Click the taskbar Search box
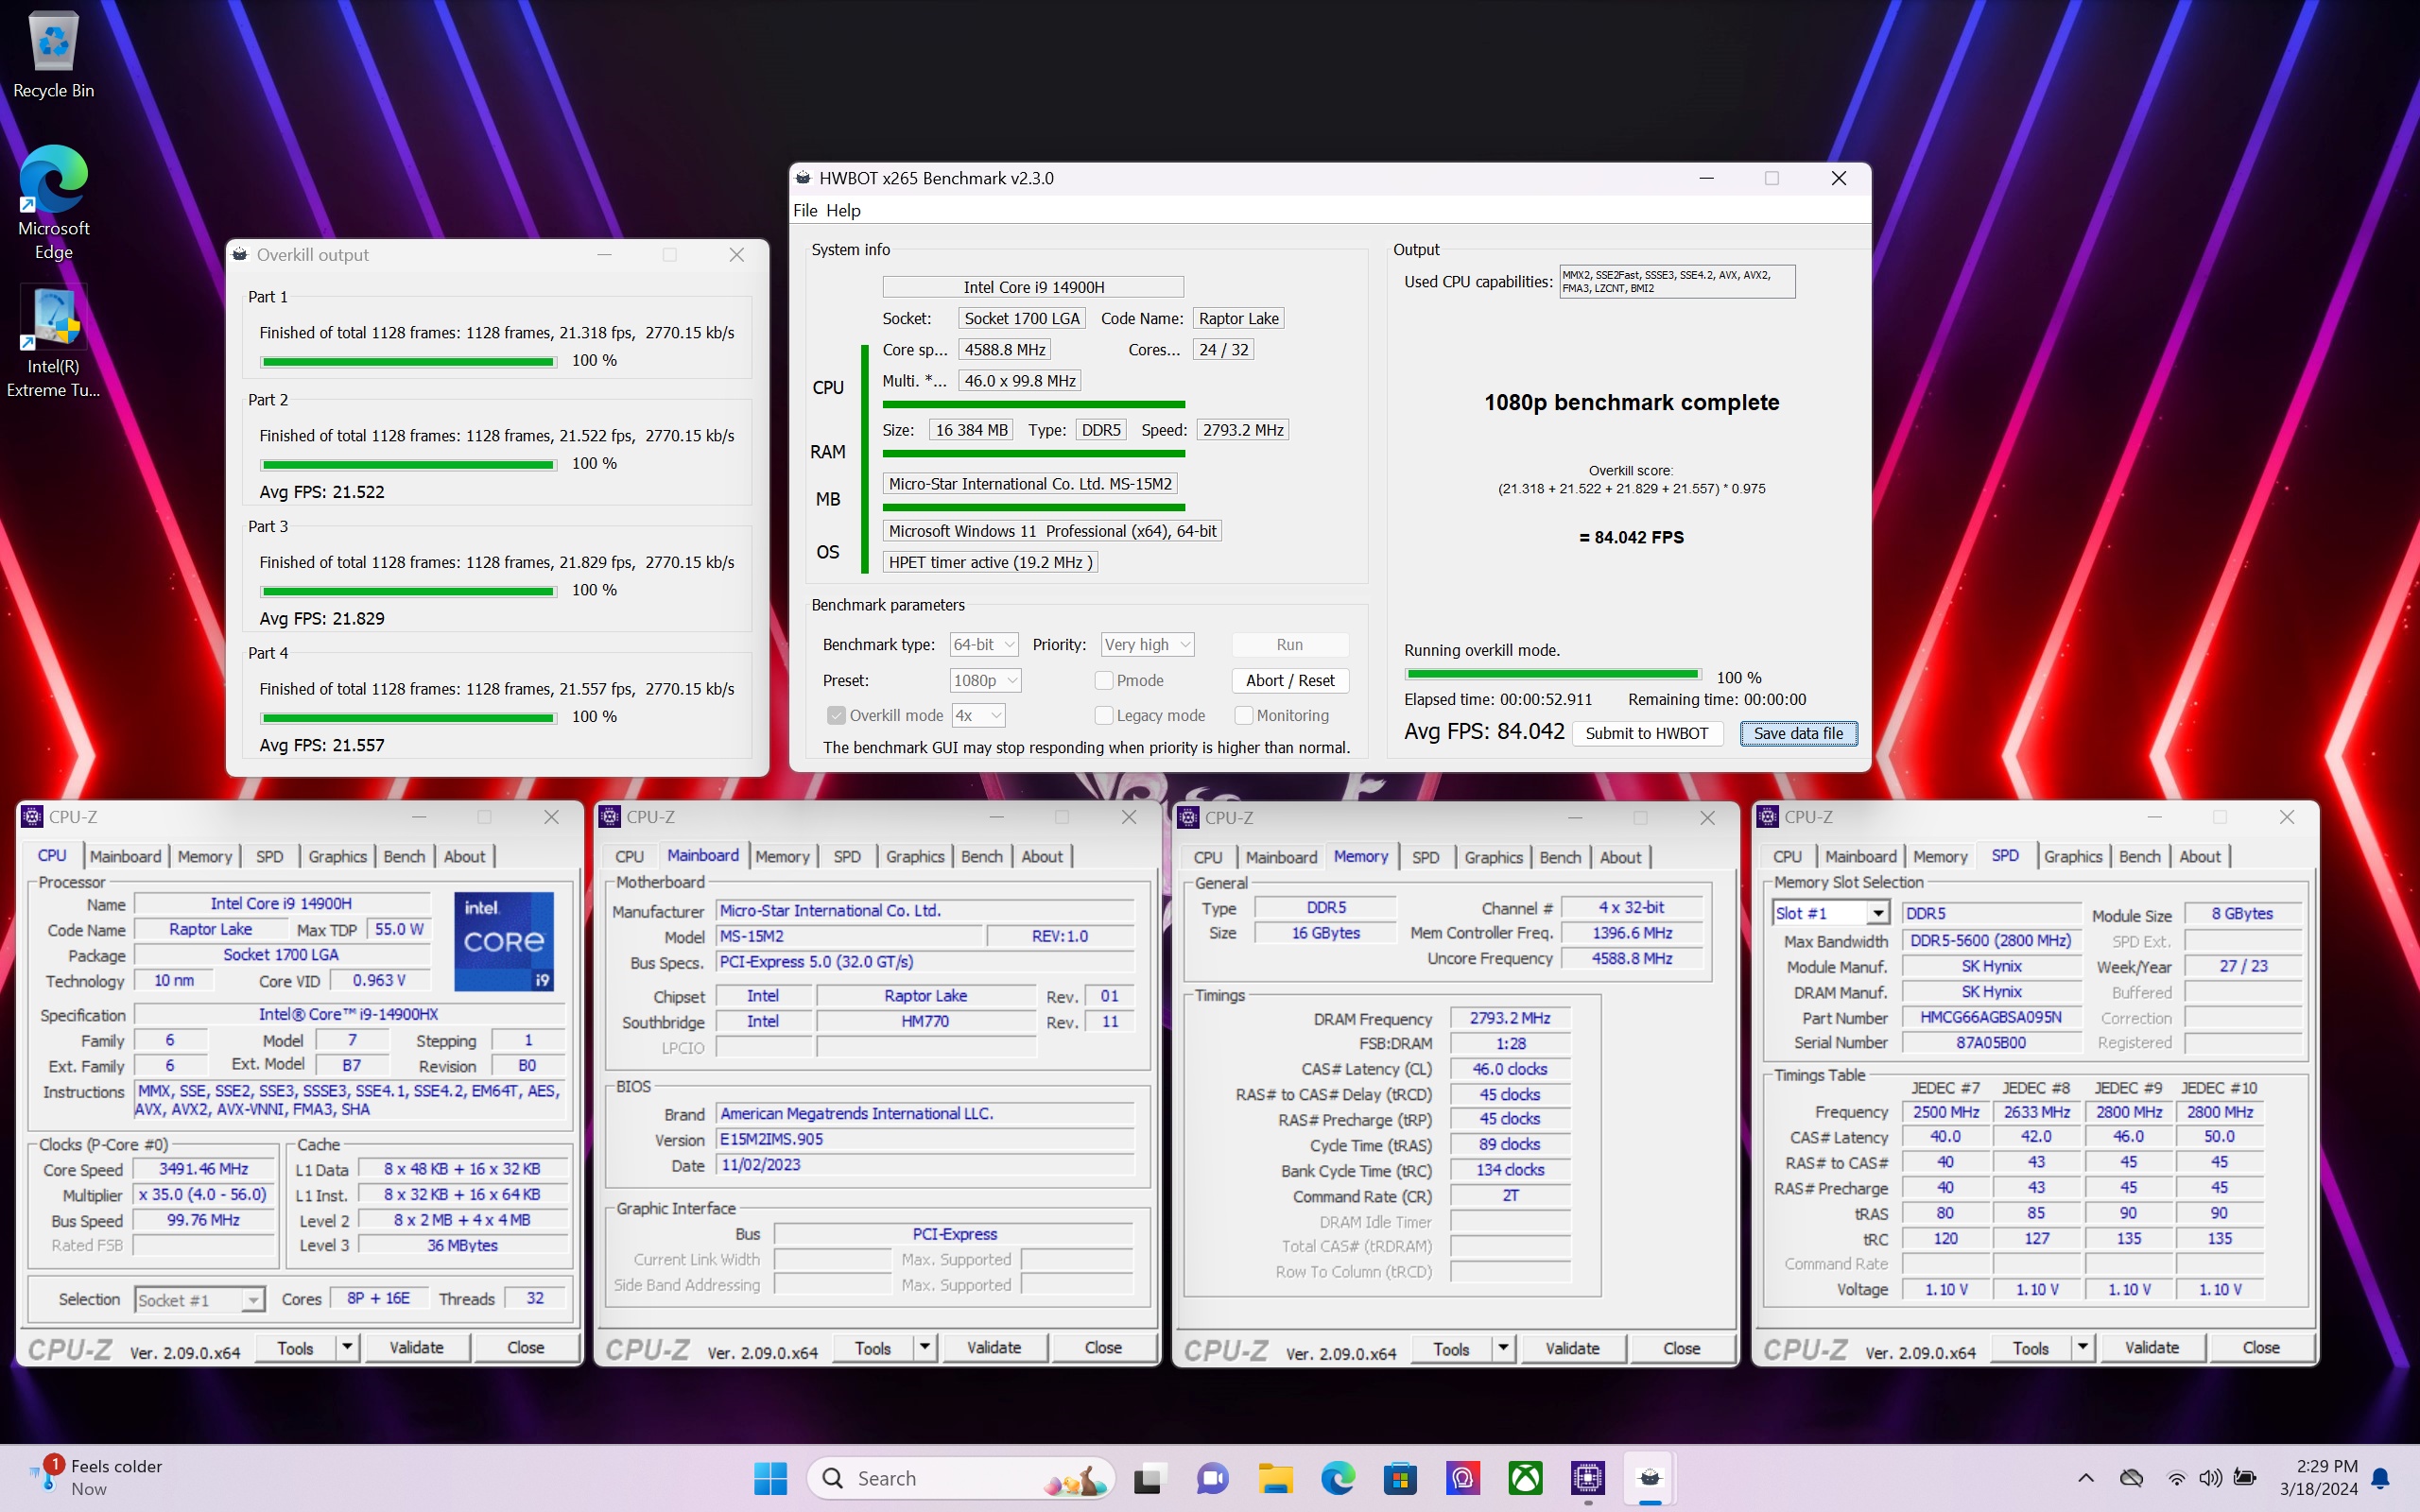Viewport: 2420px width, 1512px height. point(962,1478)
